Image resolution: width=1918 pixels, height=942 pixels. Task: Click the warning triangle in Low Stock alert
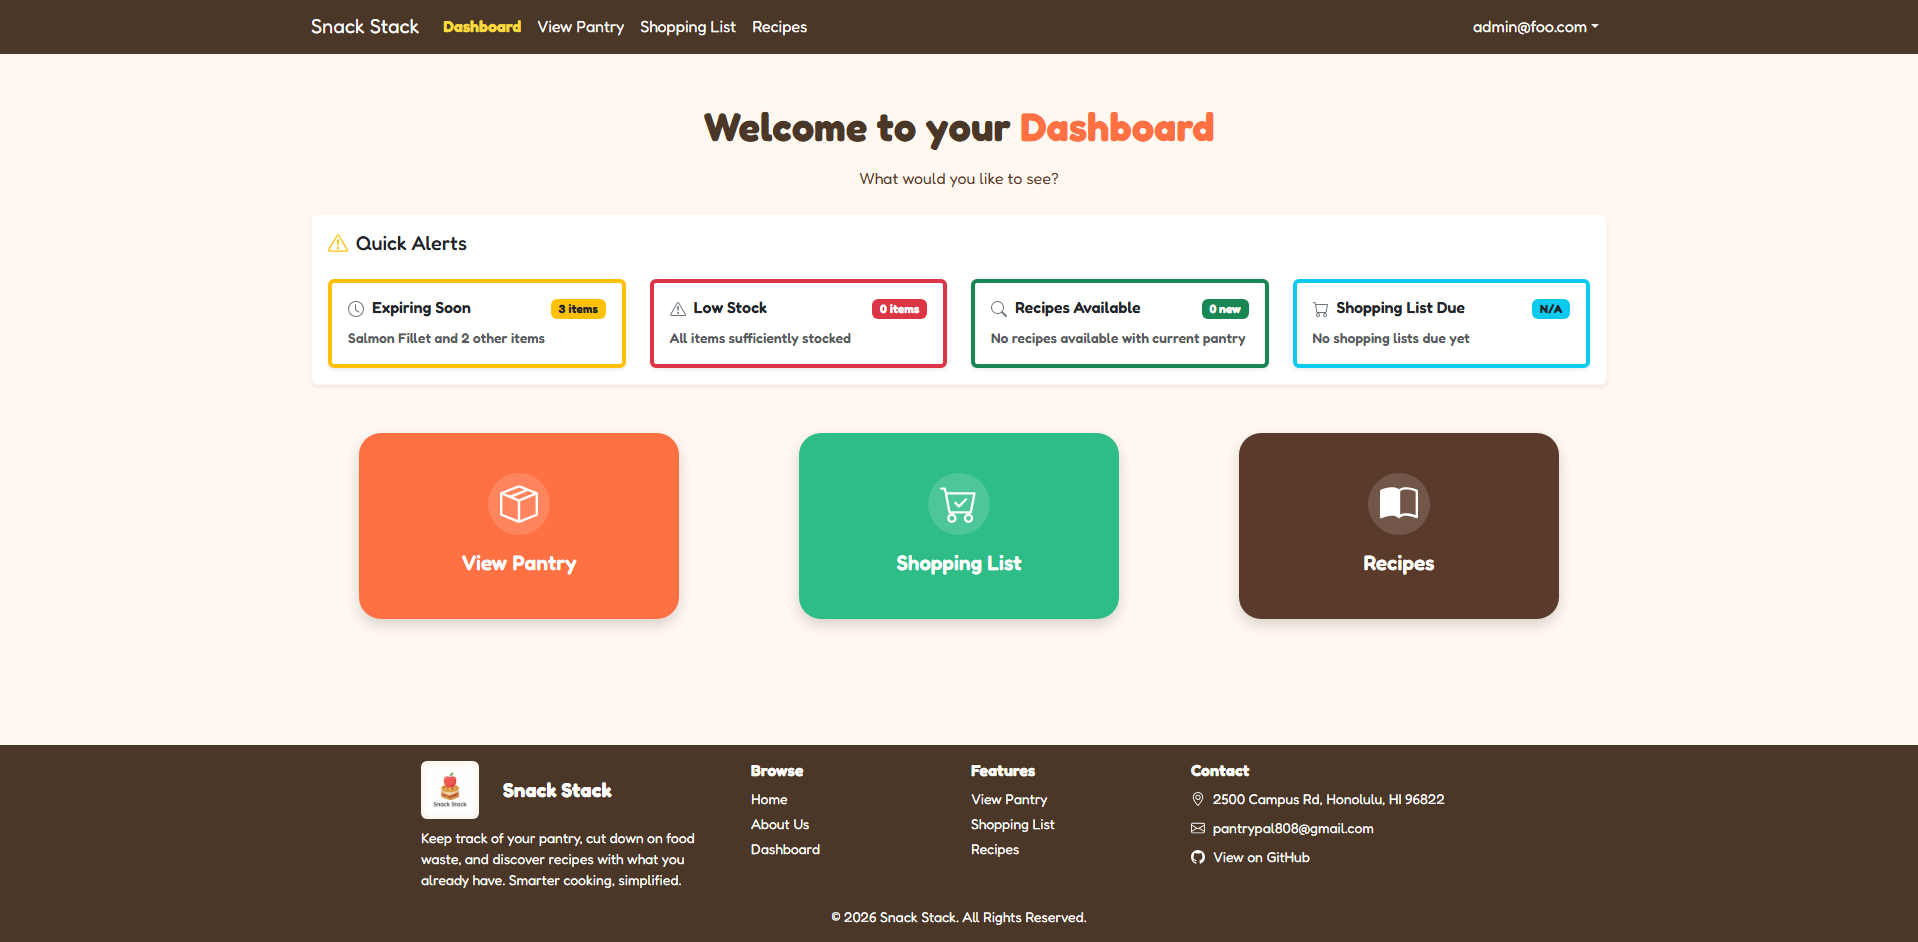click(677, 308)
